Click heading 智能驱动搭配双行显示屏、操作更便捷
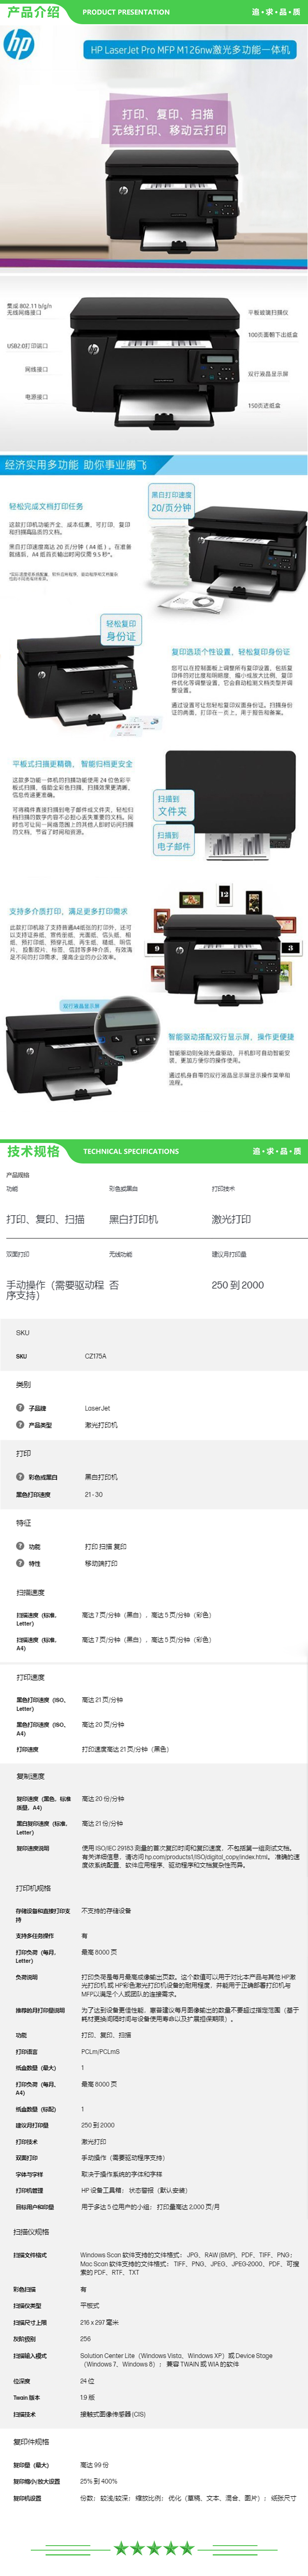 click(x=231, y=1037)
